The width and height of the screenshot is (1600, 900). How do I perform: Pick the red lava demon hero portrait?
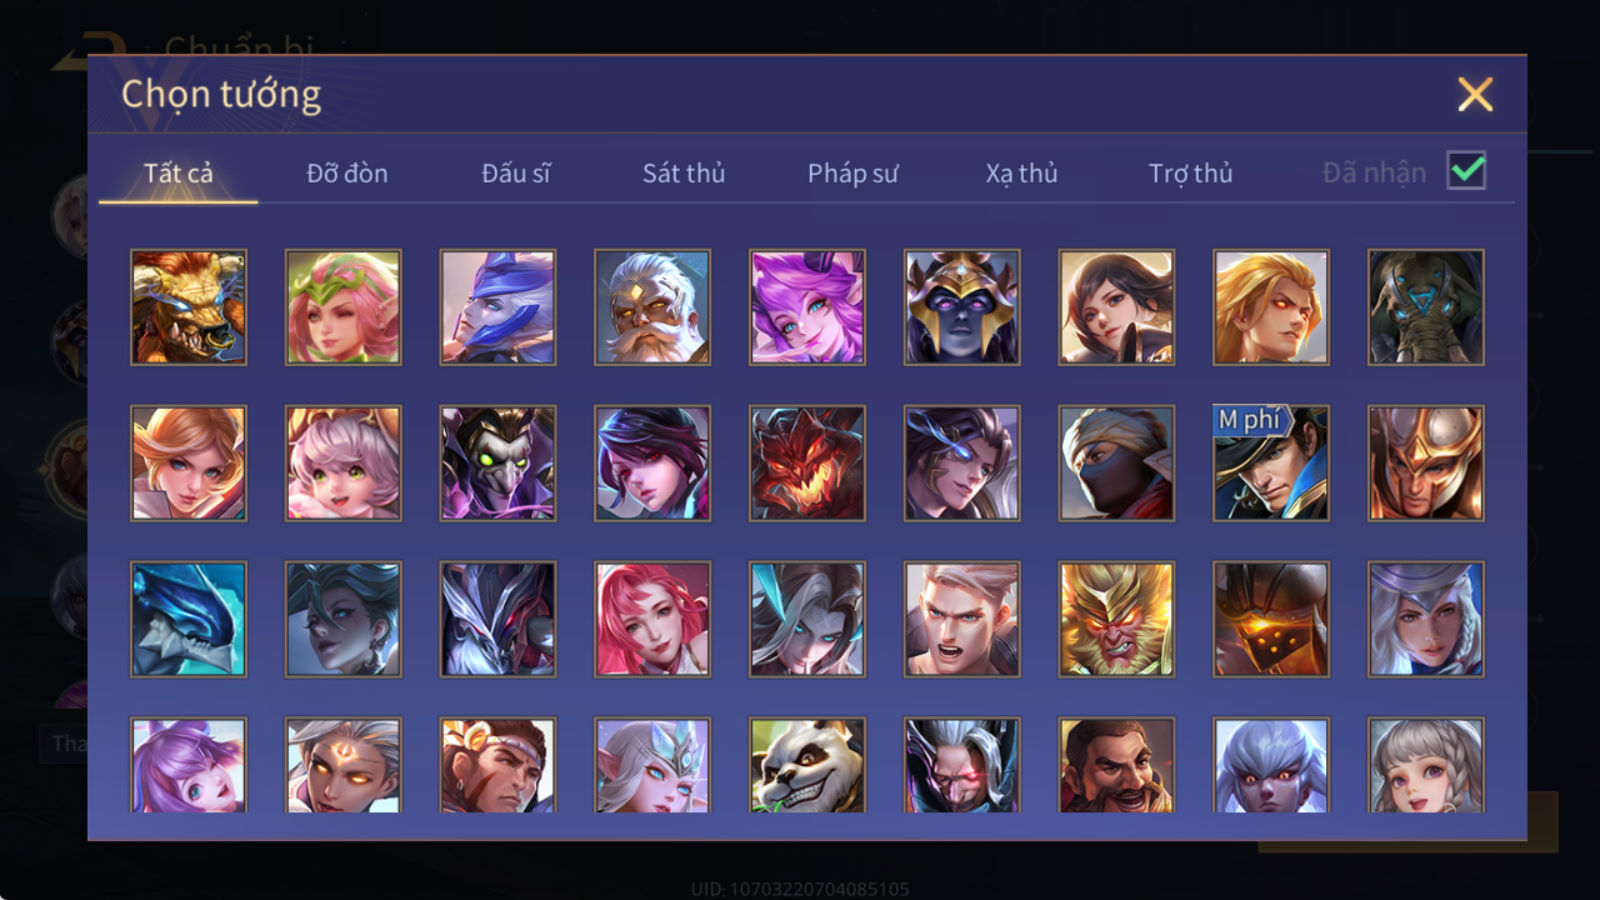807,463
